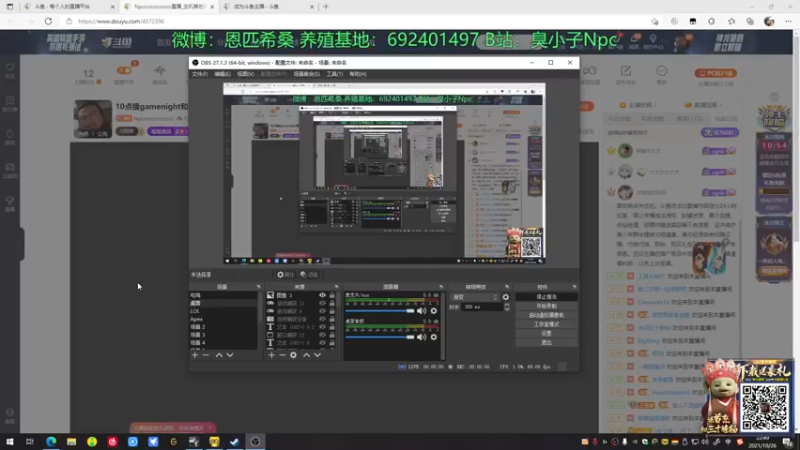Image resolution: width=800 pixels, height=450 pixels.
Task: Open Edge browser favorites star icon
Action: [732, 21]
